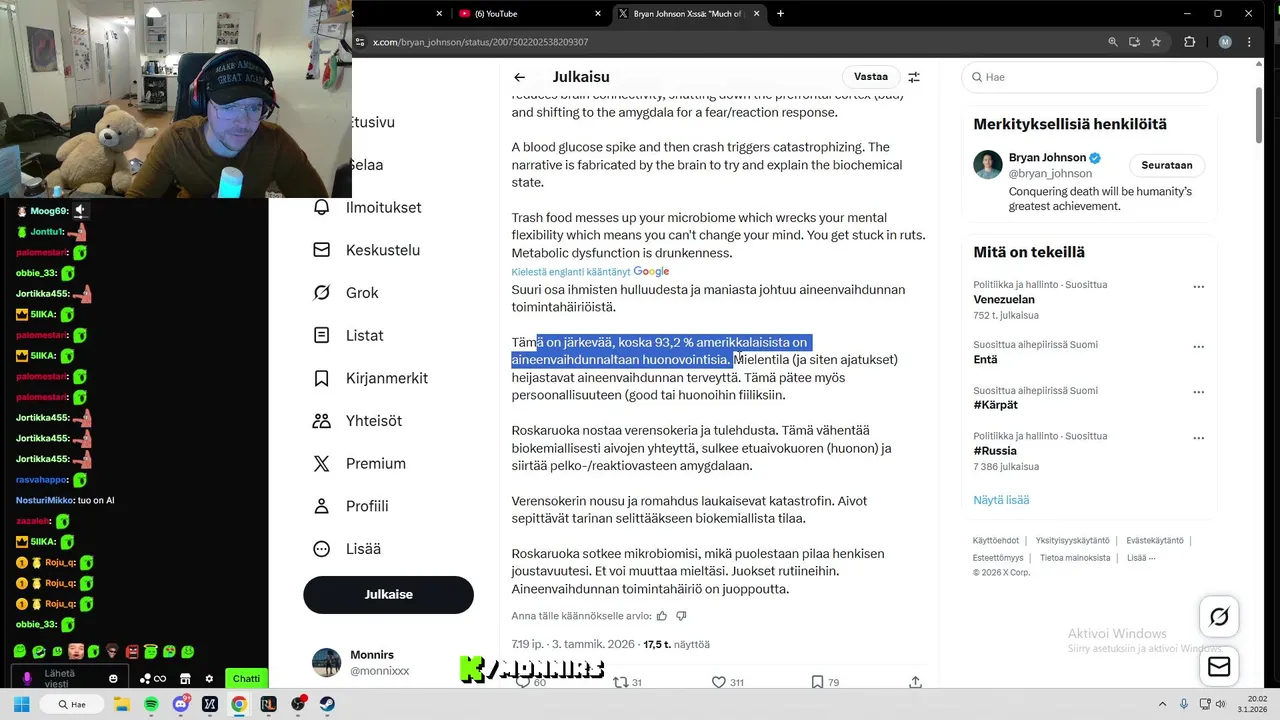This screenshot has height=720, width=1280.
Task: Open Discord from taskbar
Action: tap(181, 704)
